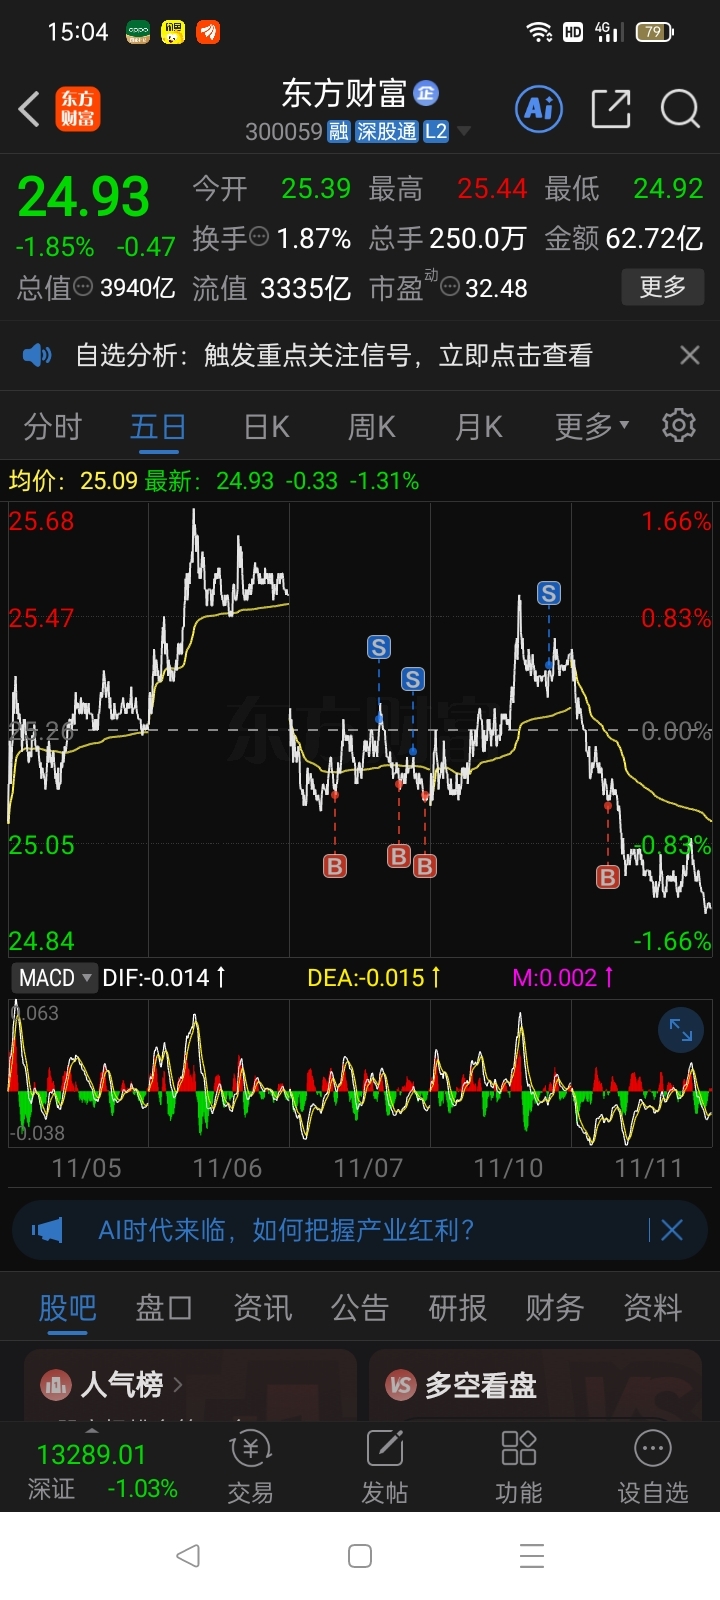
Task: Open the AI时代来临 banner link
Action: (286, 1230)
